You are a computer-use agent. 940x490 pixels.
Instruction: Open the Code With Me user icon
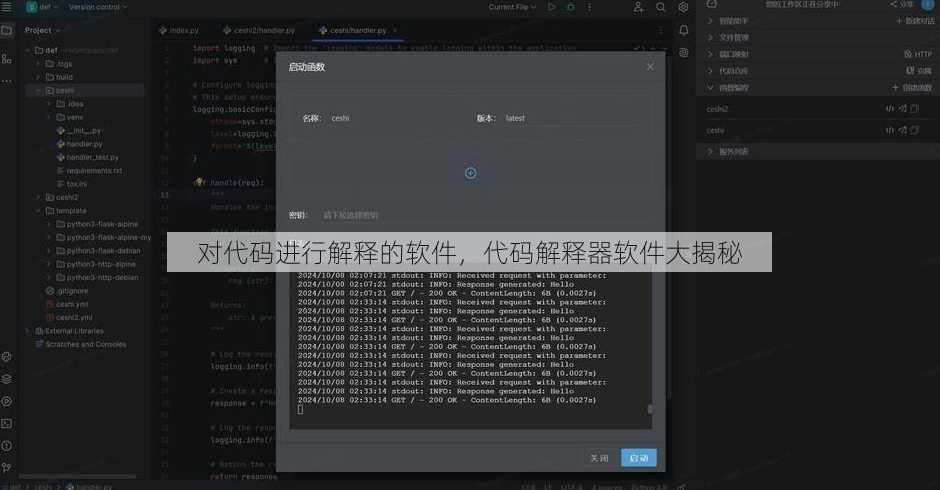click(x=638, y=7)
